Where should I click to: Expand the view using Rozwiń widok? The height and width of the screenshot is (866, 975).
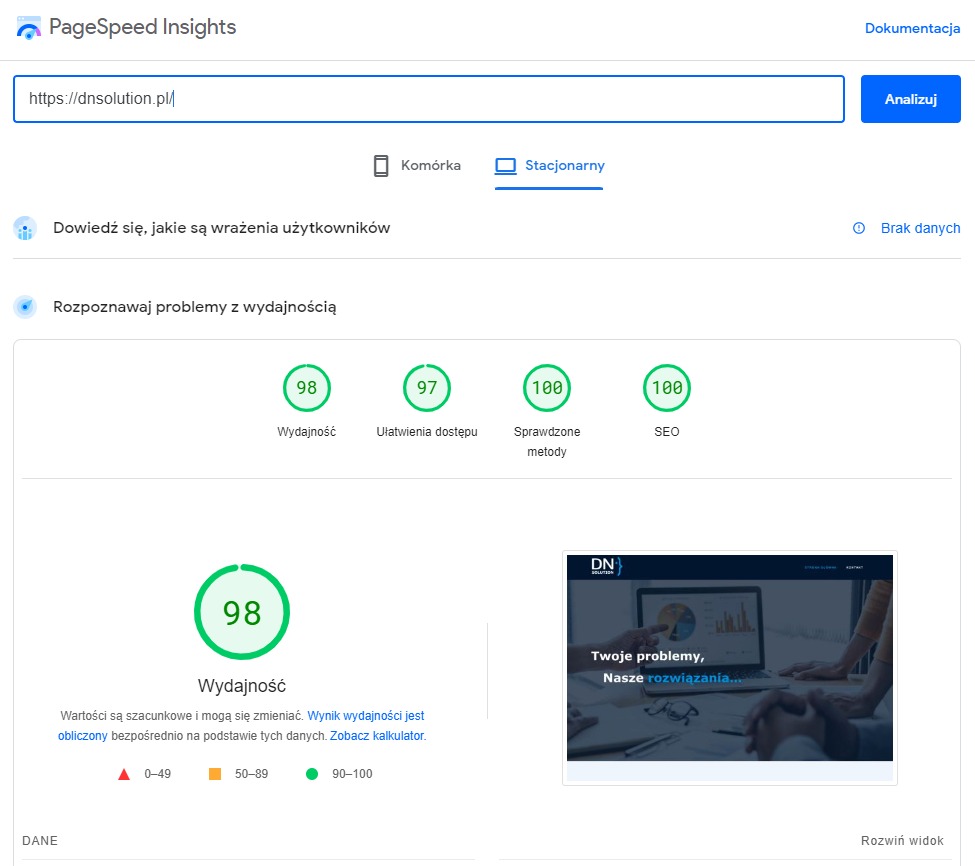tap(902, 841)
